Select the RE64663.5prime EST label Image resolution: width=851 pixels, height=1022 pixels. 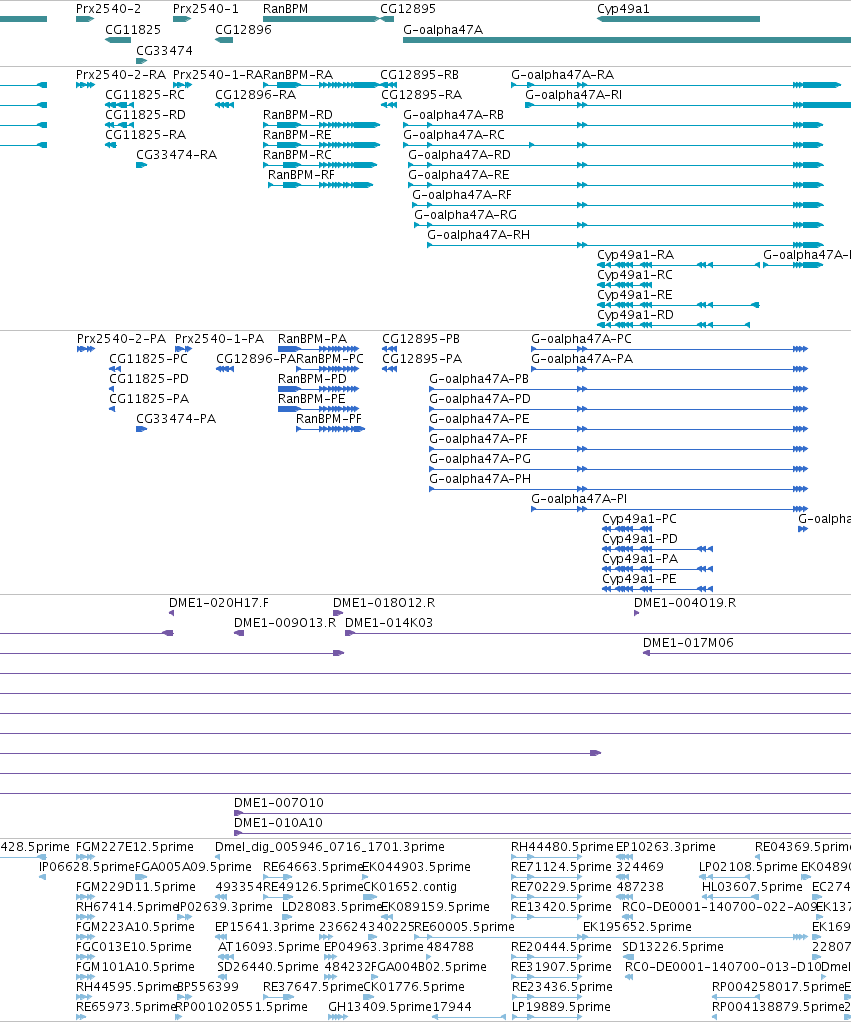tap(313, 867)
